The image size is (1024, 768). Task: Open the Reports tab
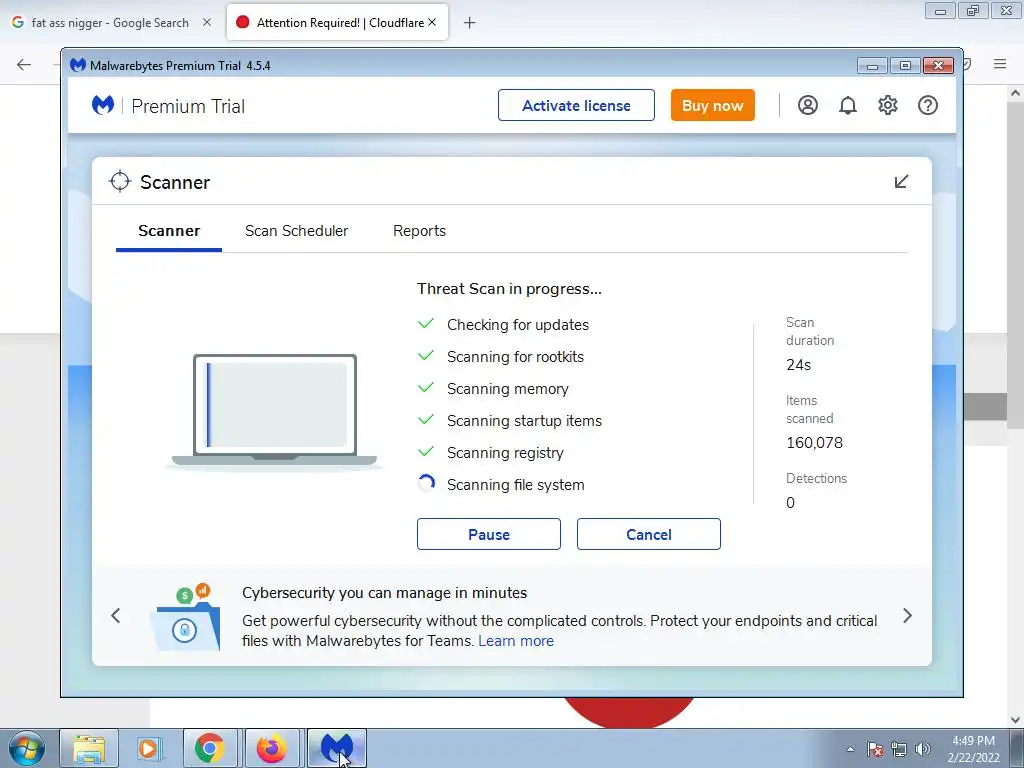(419, 231)
